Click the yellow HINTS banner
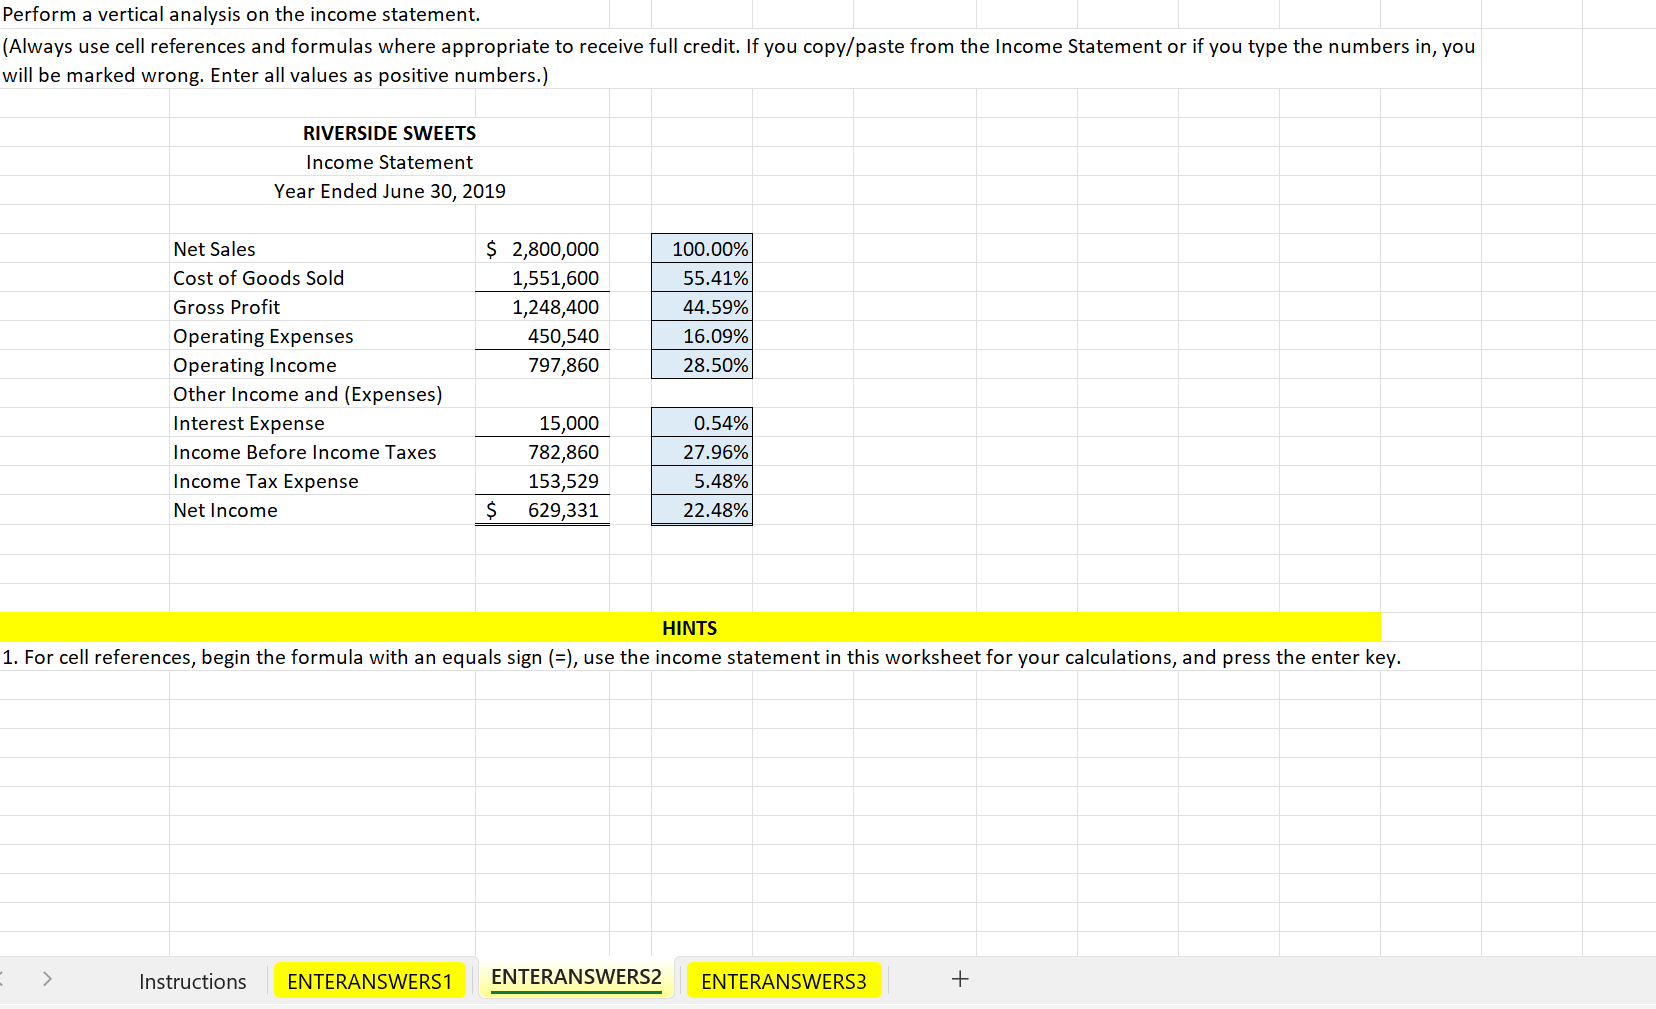 pyautogui.click(x=690, y=627)
